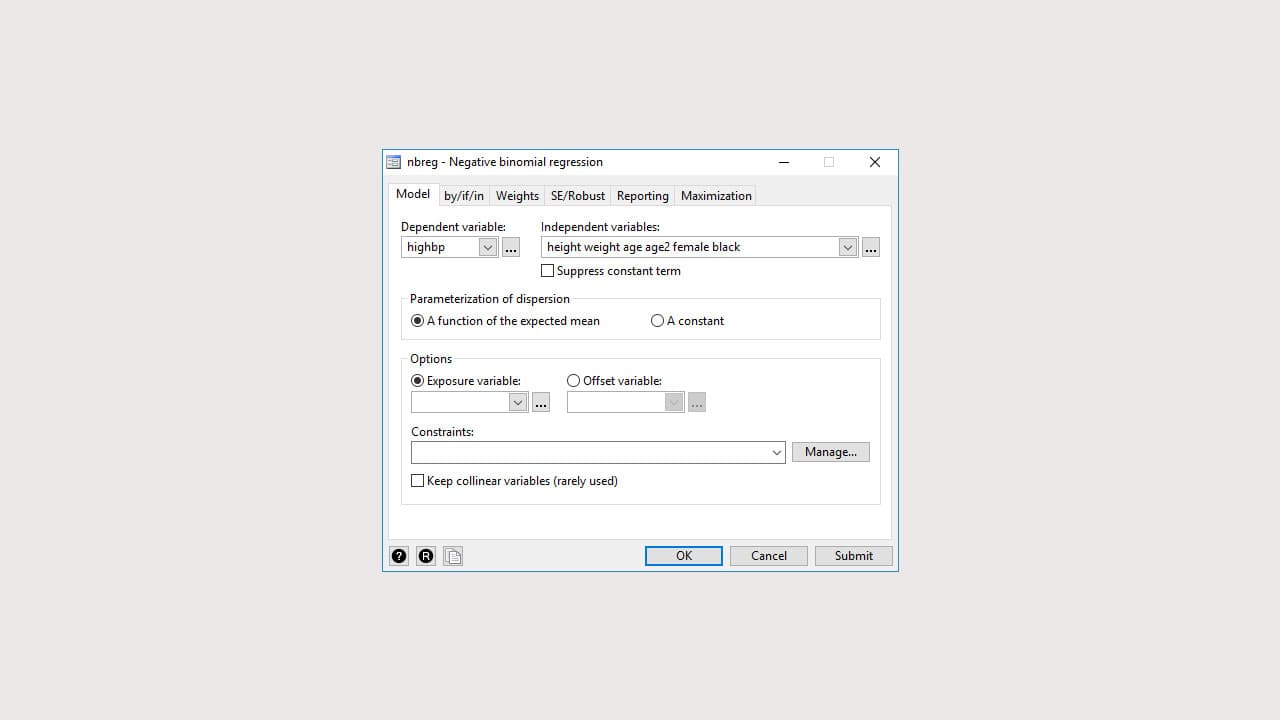Enable Suppress constant term

coord(548,270)
